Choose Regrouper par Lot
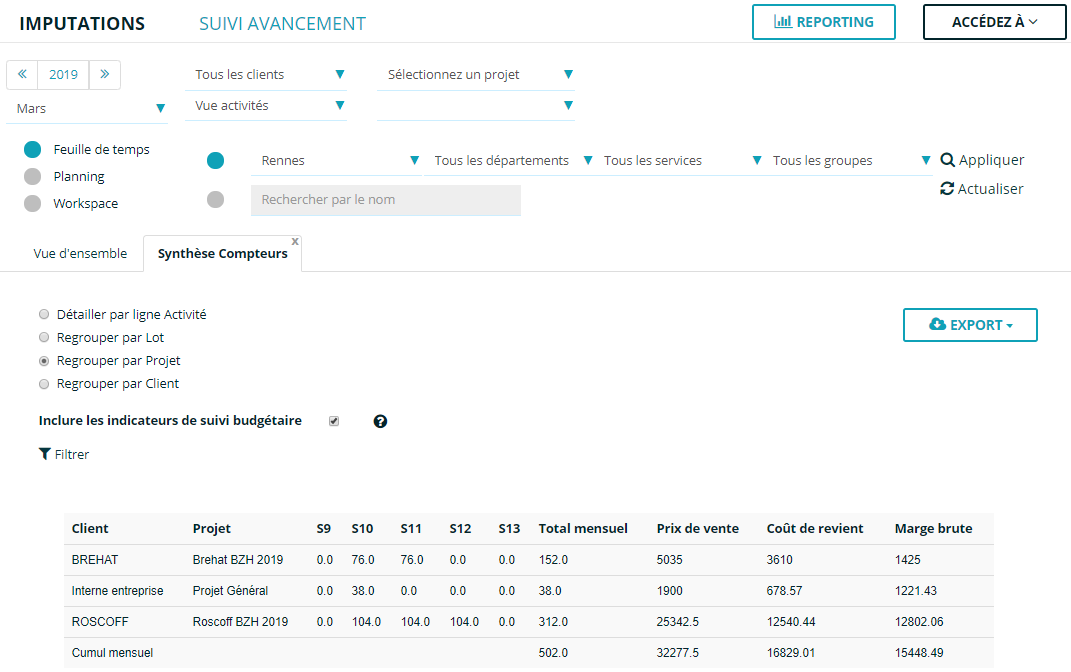Image resolution: width=1071 pixels, height=672 pixels. (x=44, y=337)
